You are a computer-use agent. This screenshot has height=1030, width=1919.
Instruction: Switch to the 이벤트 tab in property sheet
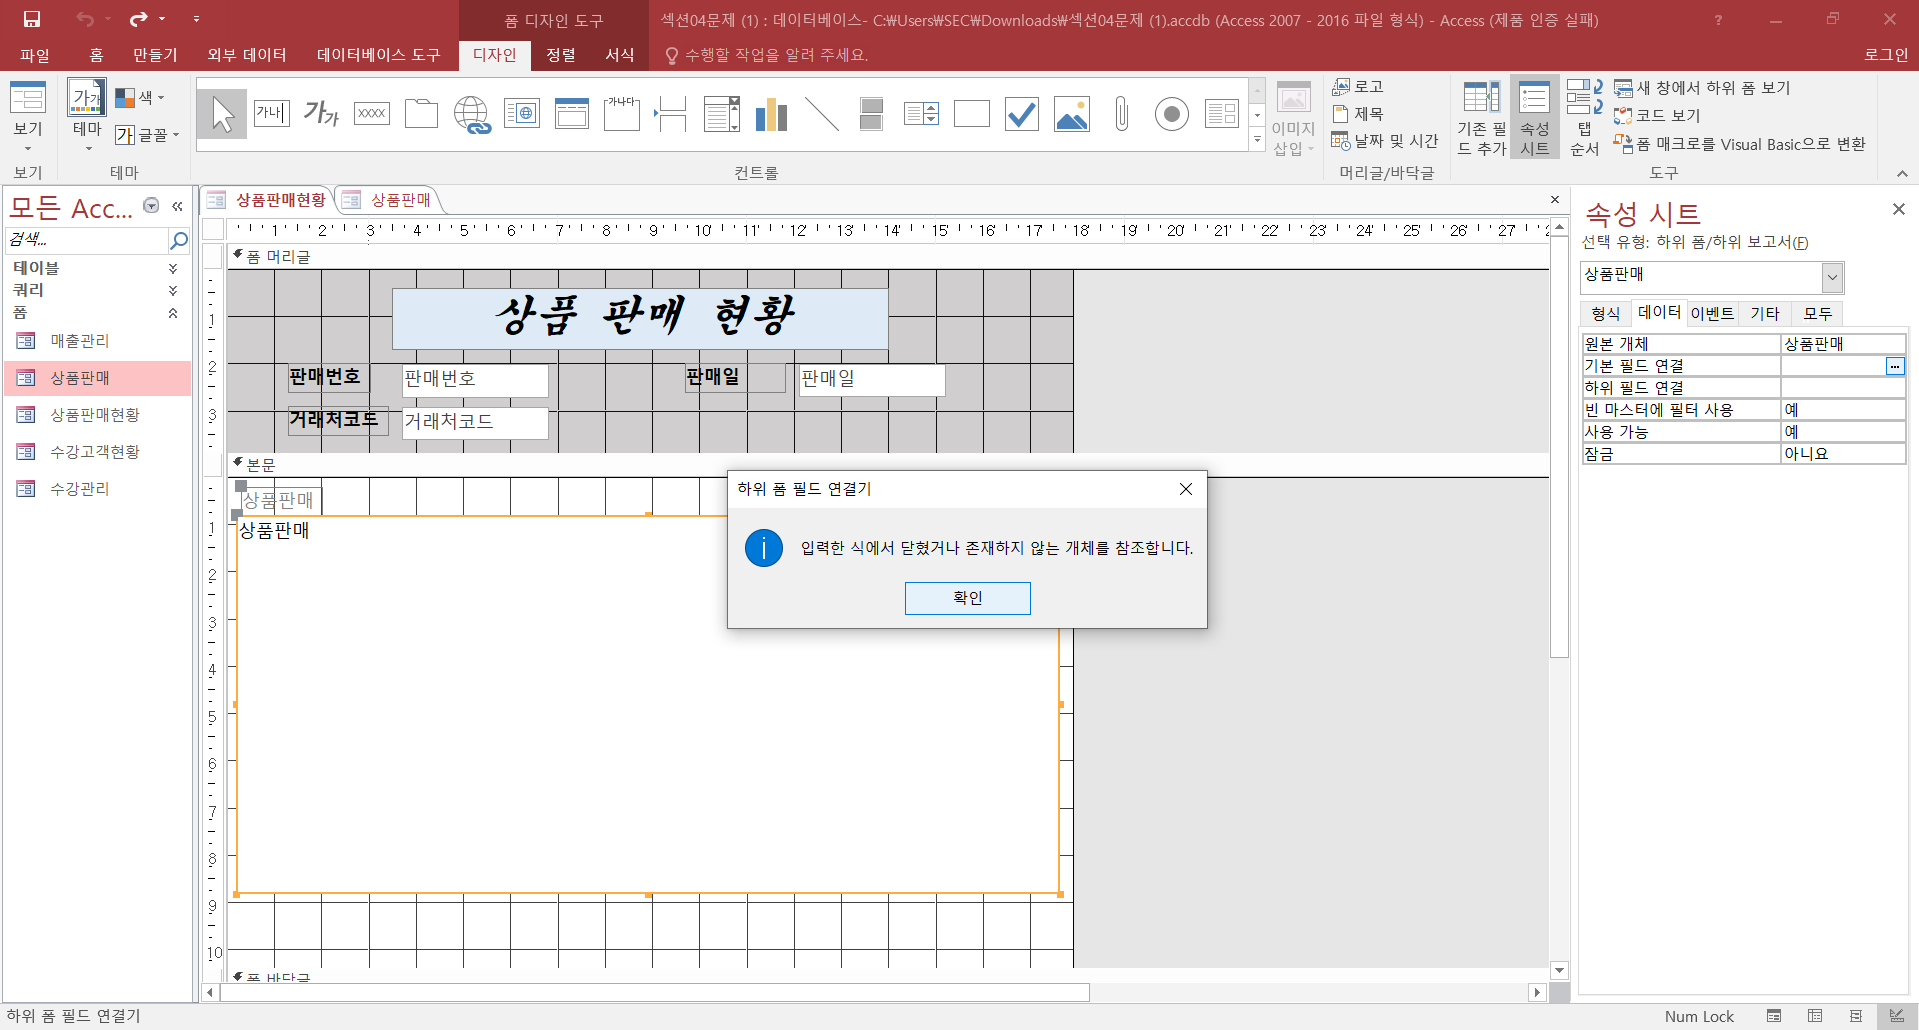pyautogui.click(x=1711, y=314)
